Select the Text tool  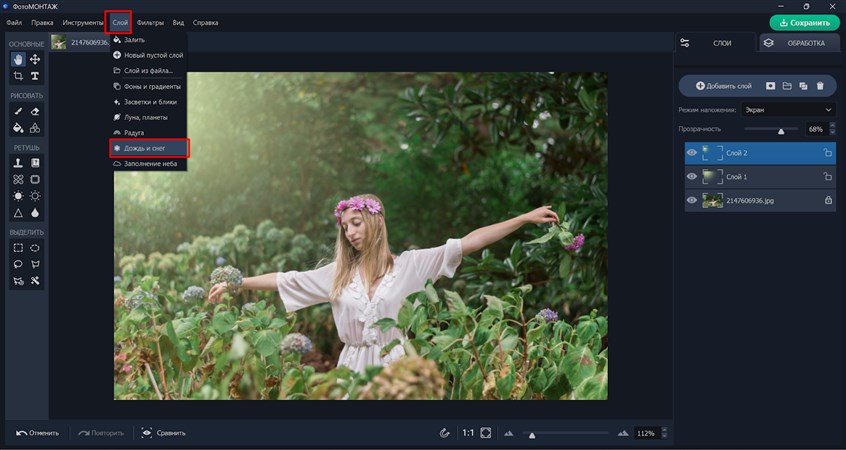[35, 76]
